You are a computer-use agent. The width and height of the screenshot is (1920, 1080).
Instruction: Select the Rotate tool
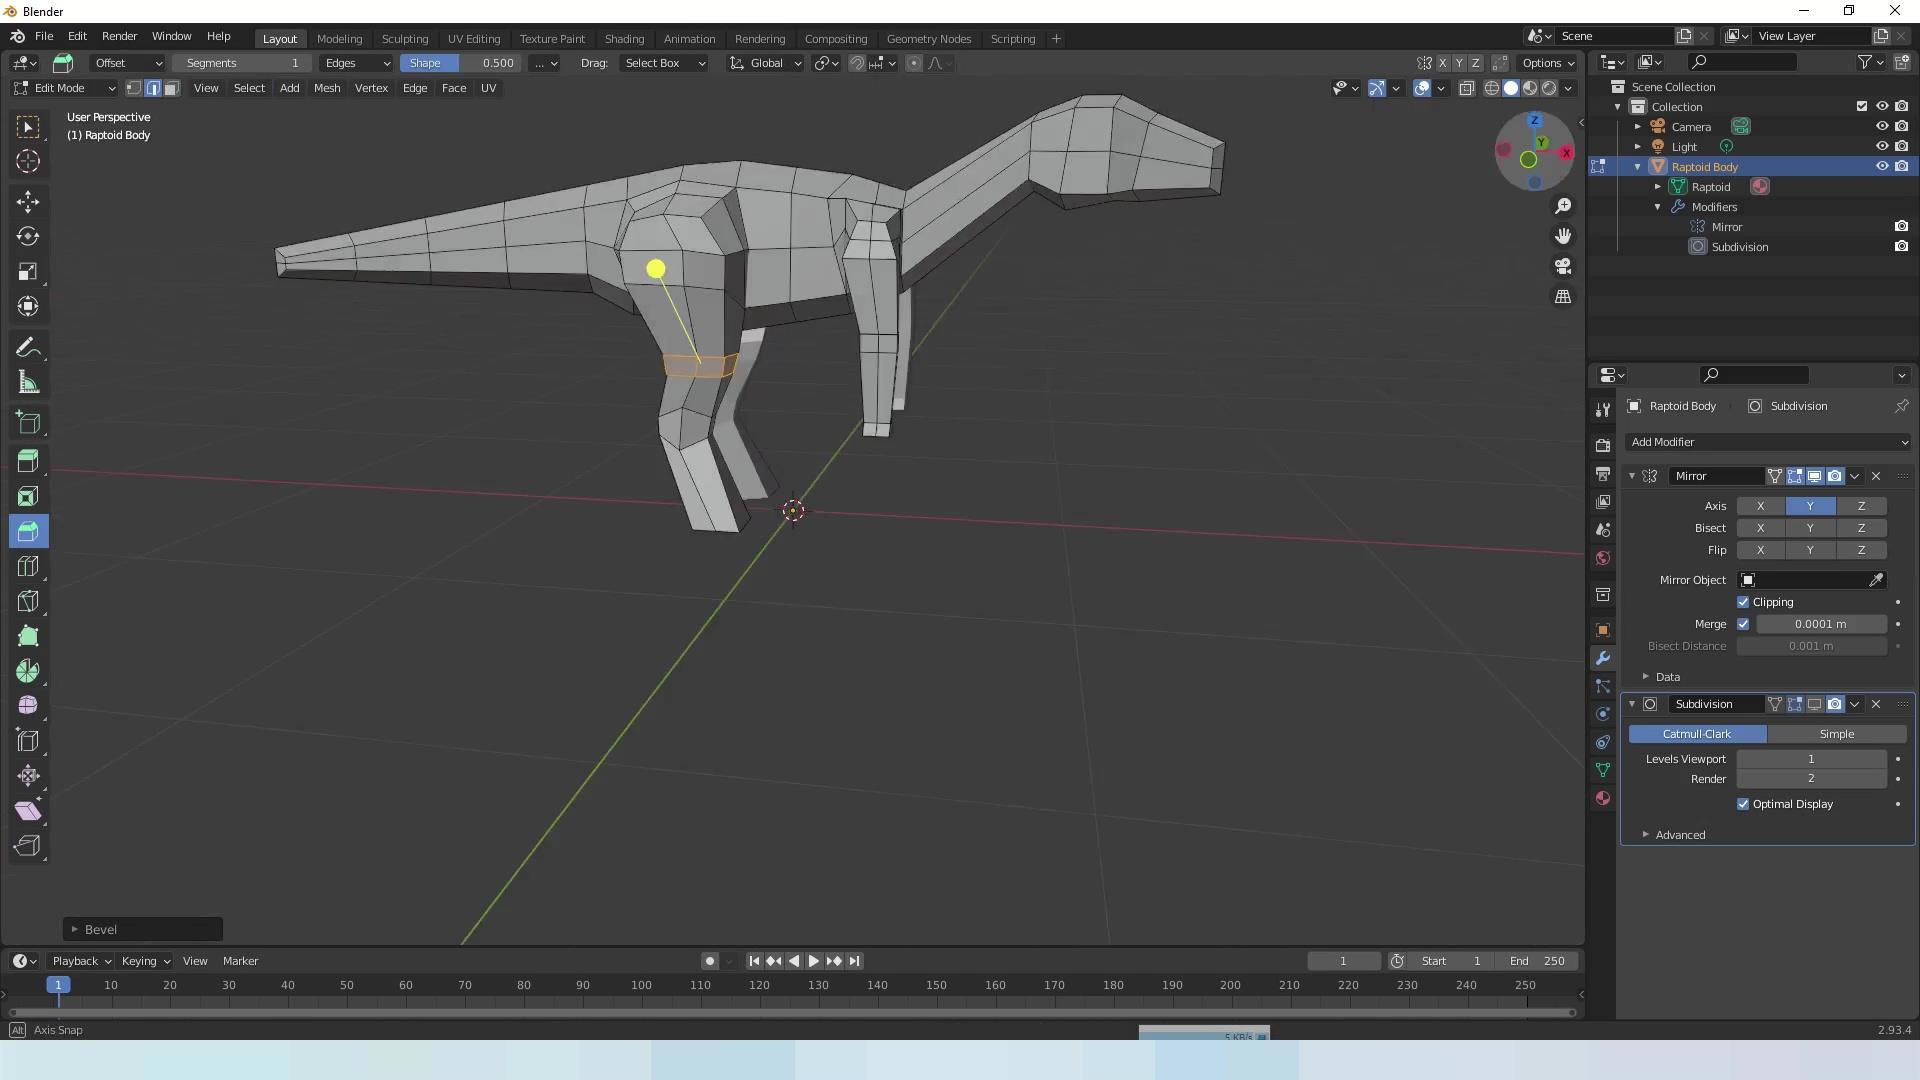(x=28, y=237)
